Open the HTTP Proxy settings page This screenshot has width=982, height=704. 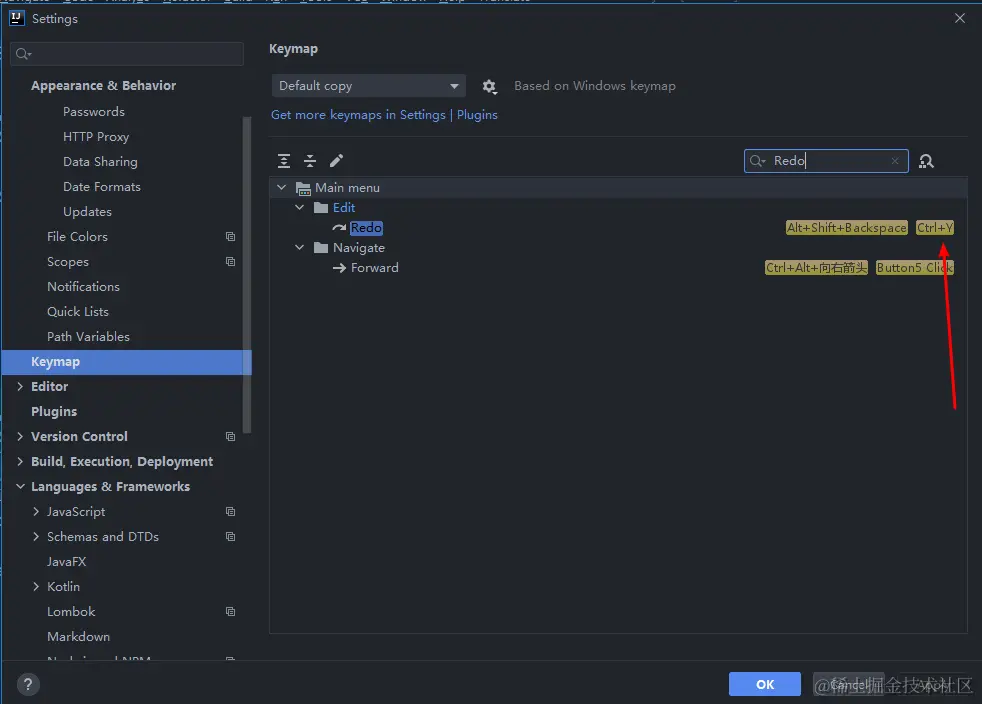coord(96,137)
